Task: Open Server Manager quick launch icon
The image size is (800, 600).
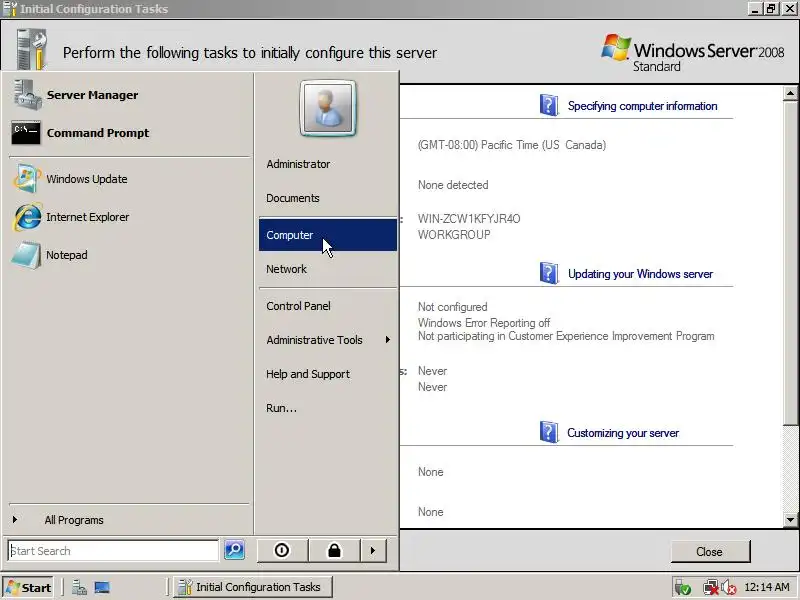Action: click(x=79, y=588)
